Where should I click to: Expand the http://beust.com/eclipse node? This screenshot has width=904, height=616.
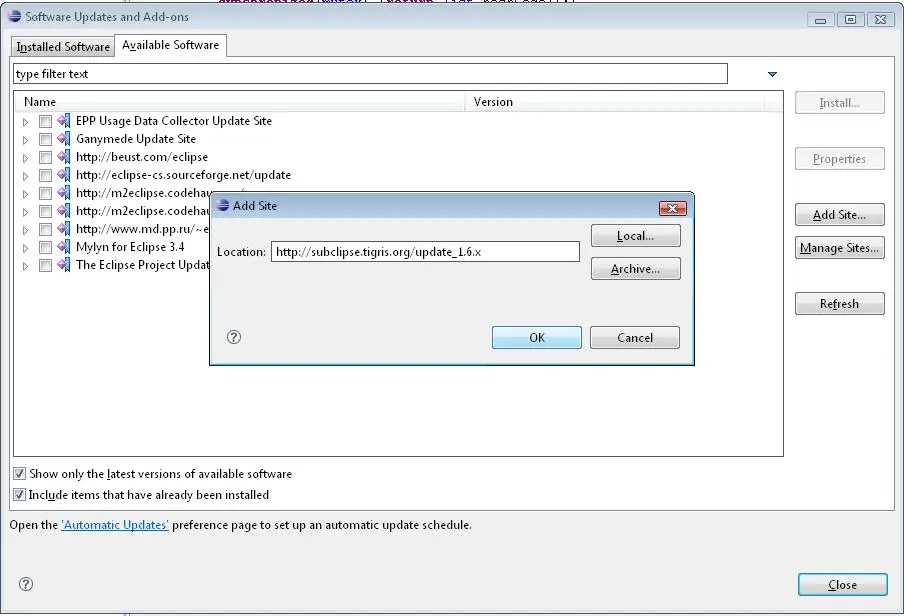point(25,158)
